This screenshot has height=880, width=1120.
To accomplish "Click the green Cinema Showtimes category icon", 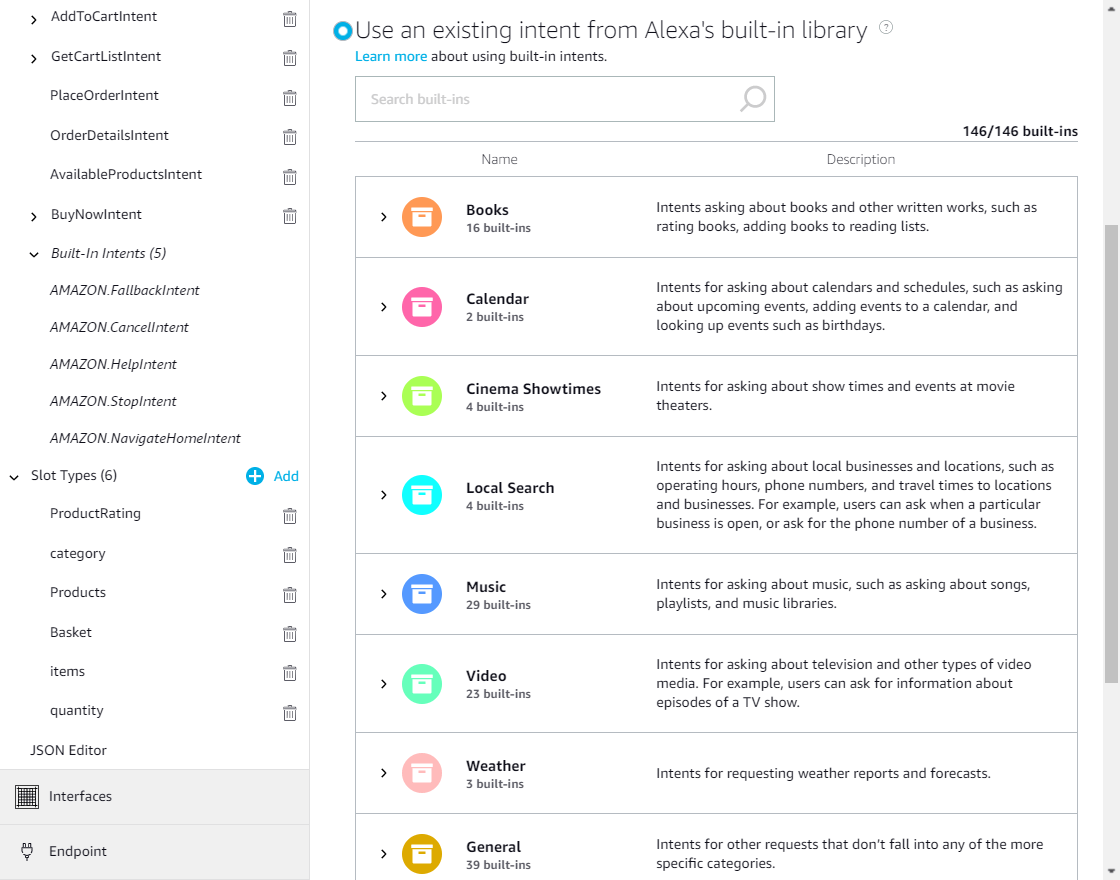I will [x=421, y=396].
